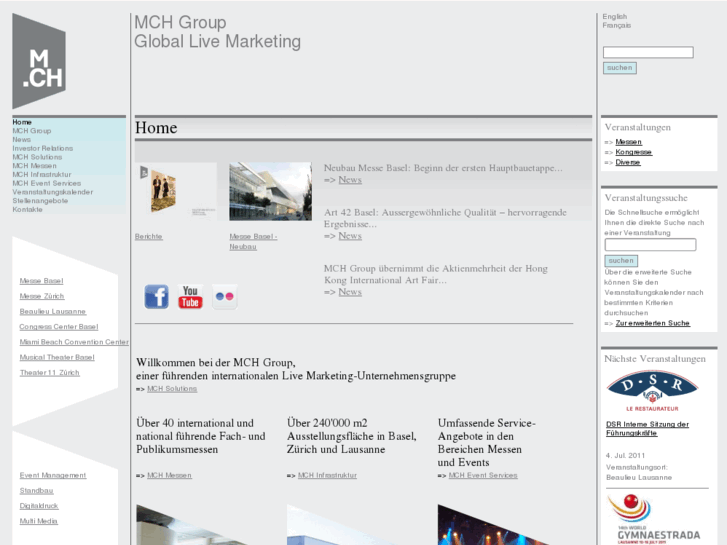This screenshot has width=727, height=545.
Task: Open the Diverse events link
Action: (x=628, y=162)
